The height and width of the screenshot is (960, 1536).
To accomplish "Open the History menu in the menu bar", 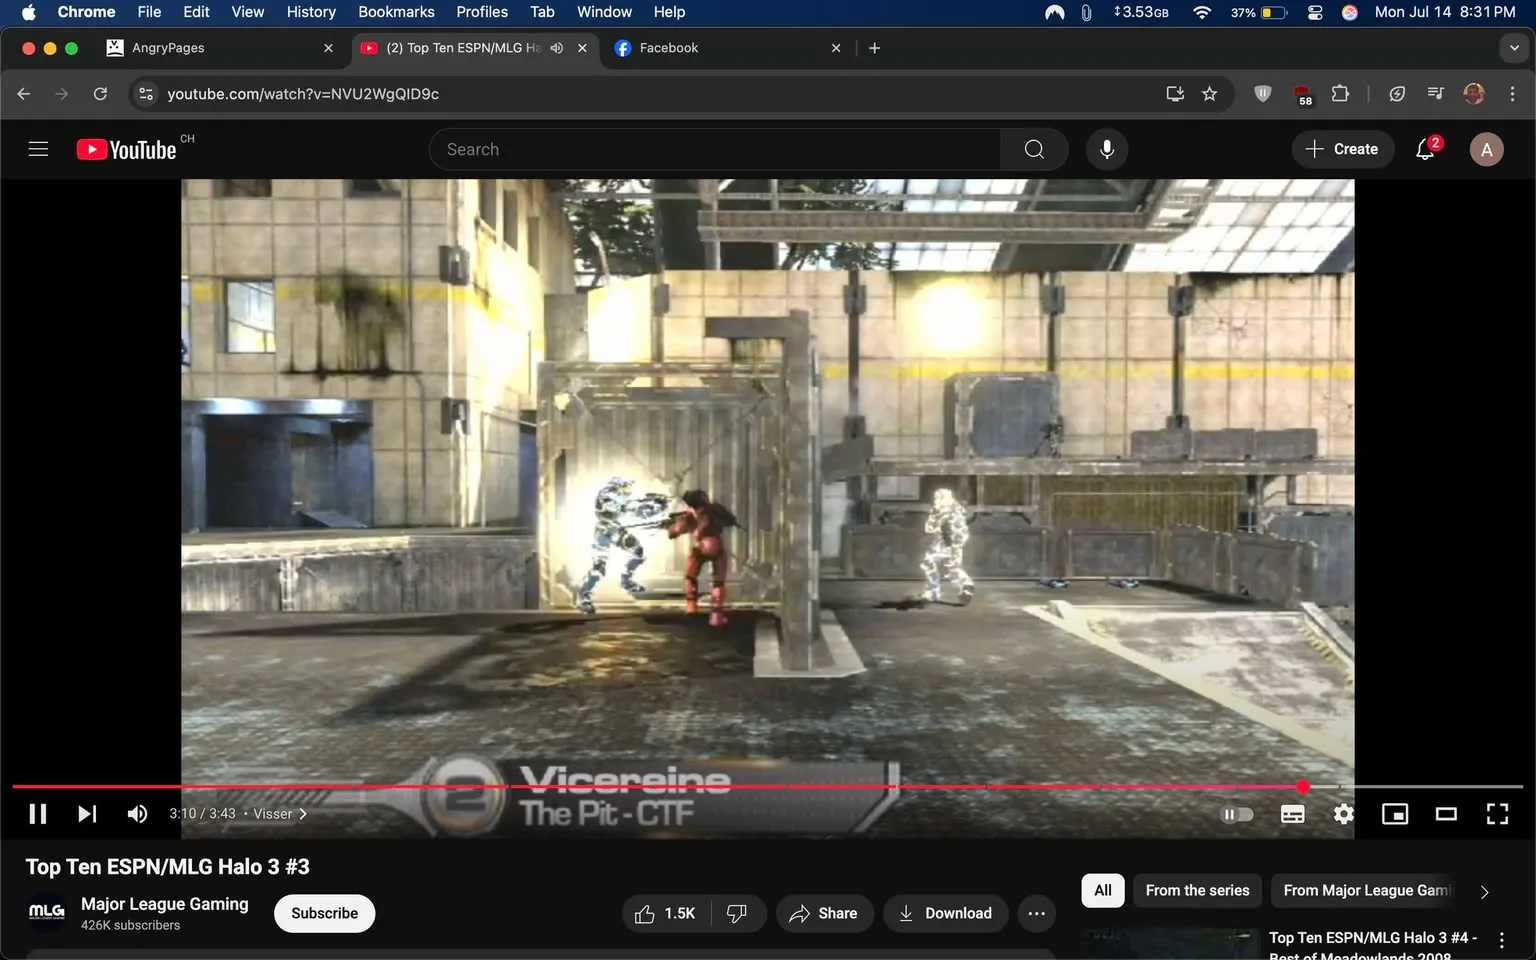I will (x=310, y=12).
